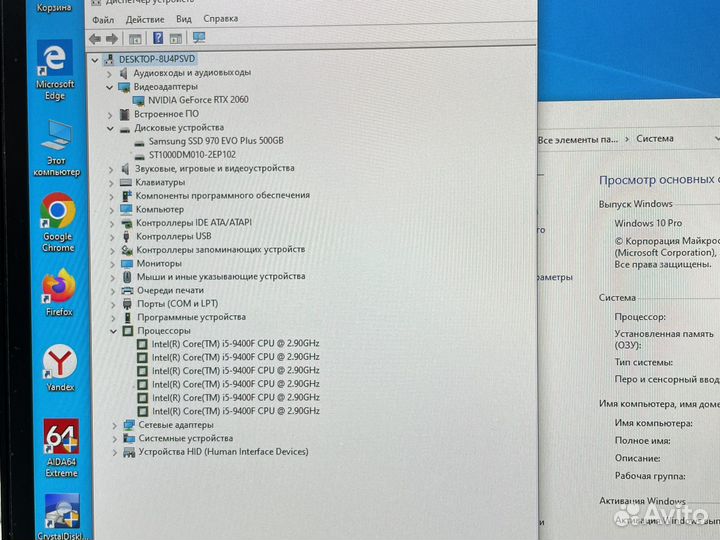Click the Контроллеры запоминающих устройств icon
Viewport: 720px width, 540px height.
(x=127, y=250)
